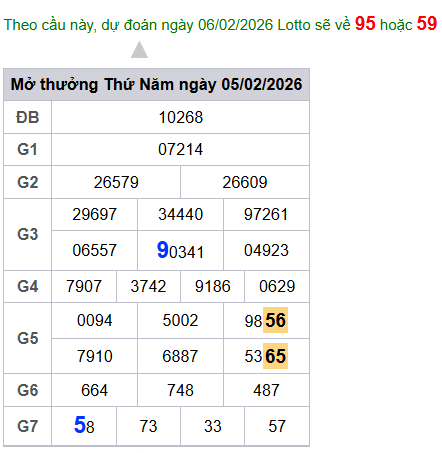442x453 pixels.
Task: Click G7 result 33
Action: (x=213, y=426)
